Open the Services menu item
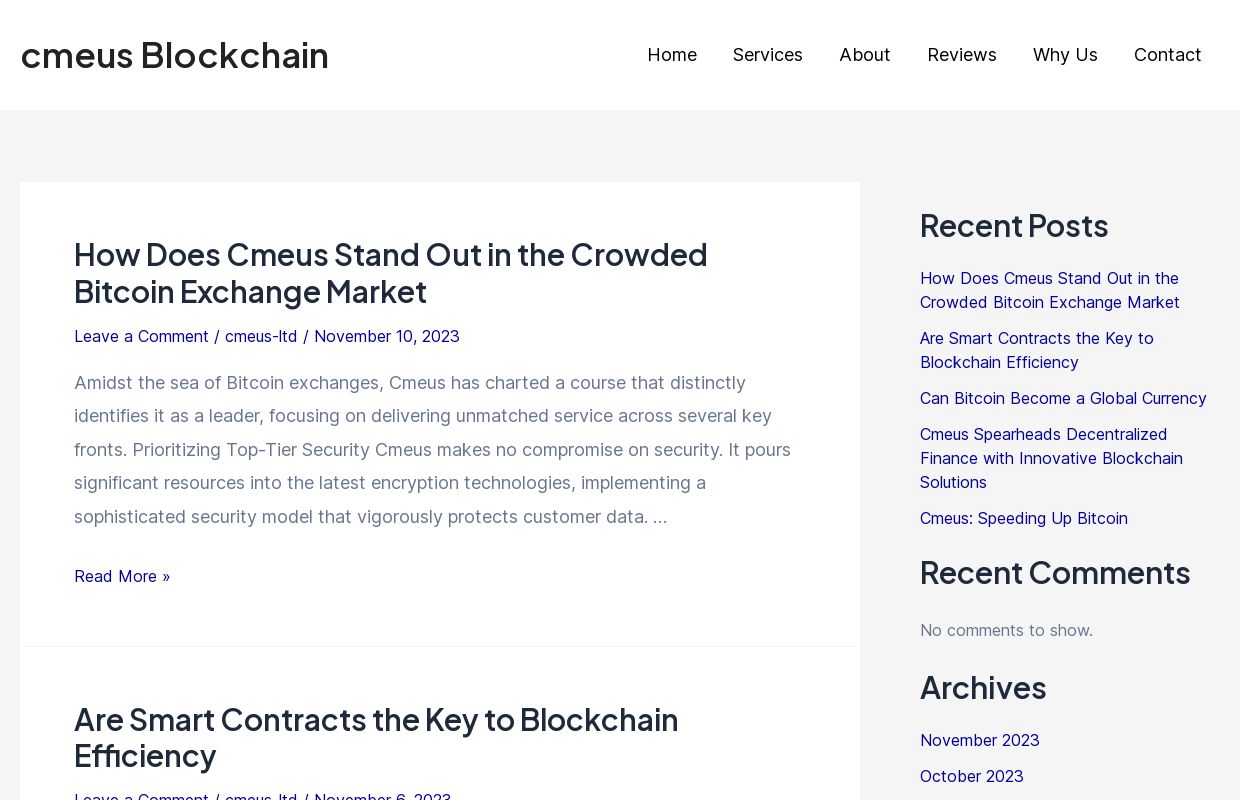The image size is (1240, 800). coord(767,55)
